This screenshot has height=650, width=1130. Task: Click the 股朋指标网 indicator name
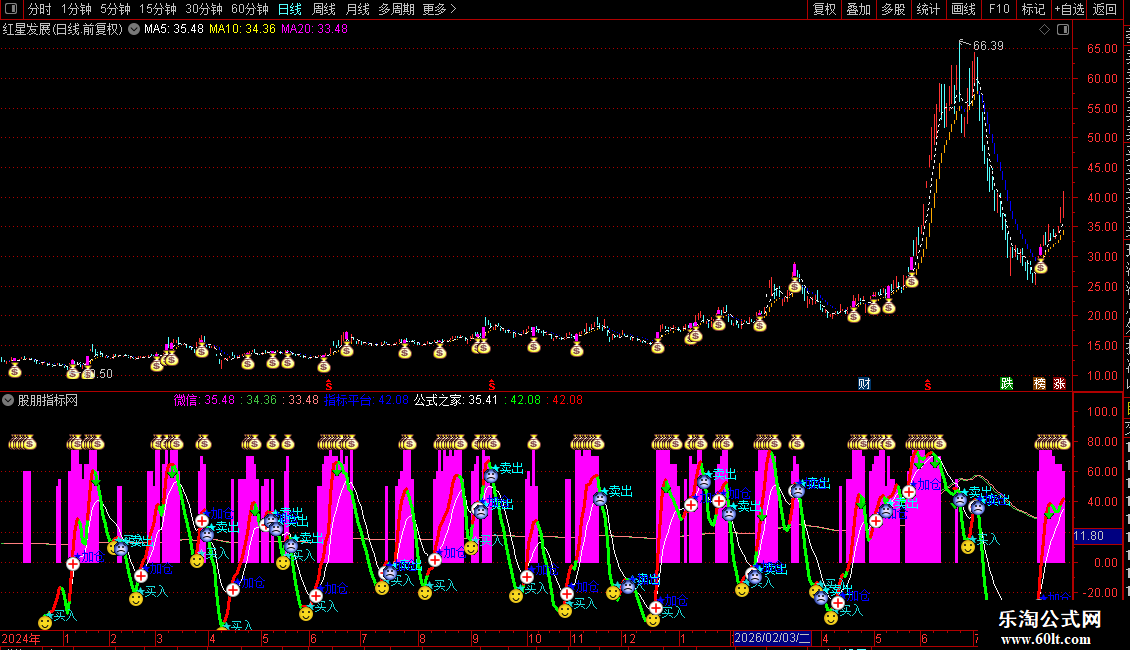tap(48, 400)
